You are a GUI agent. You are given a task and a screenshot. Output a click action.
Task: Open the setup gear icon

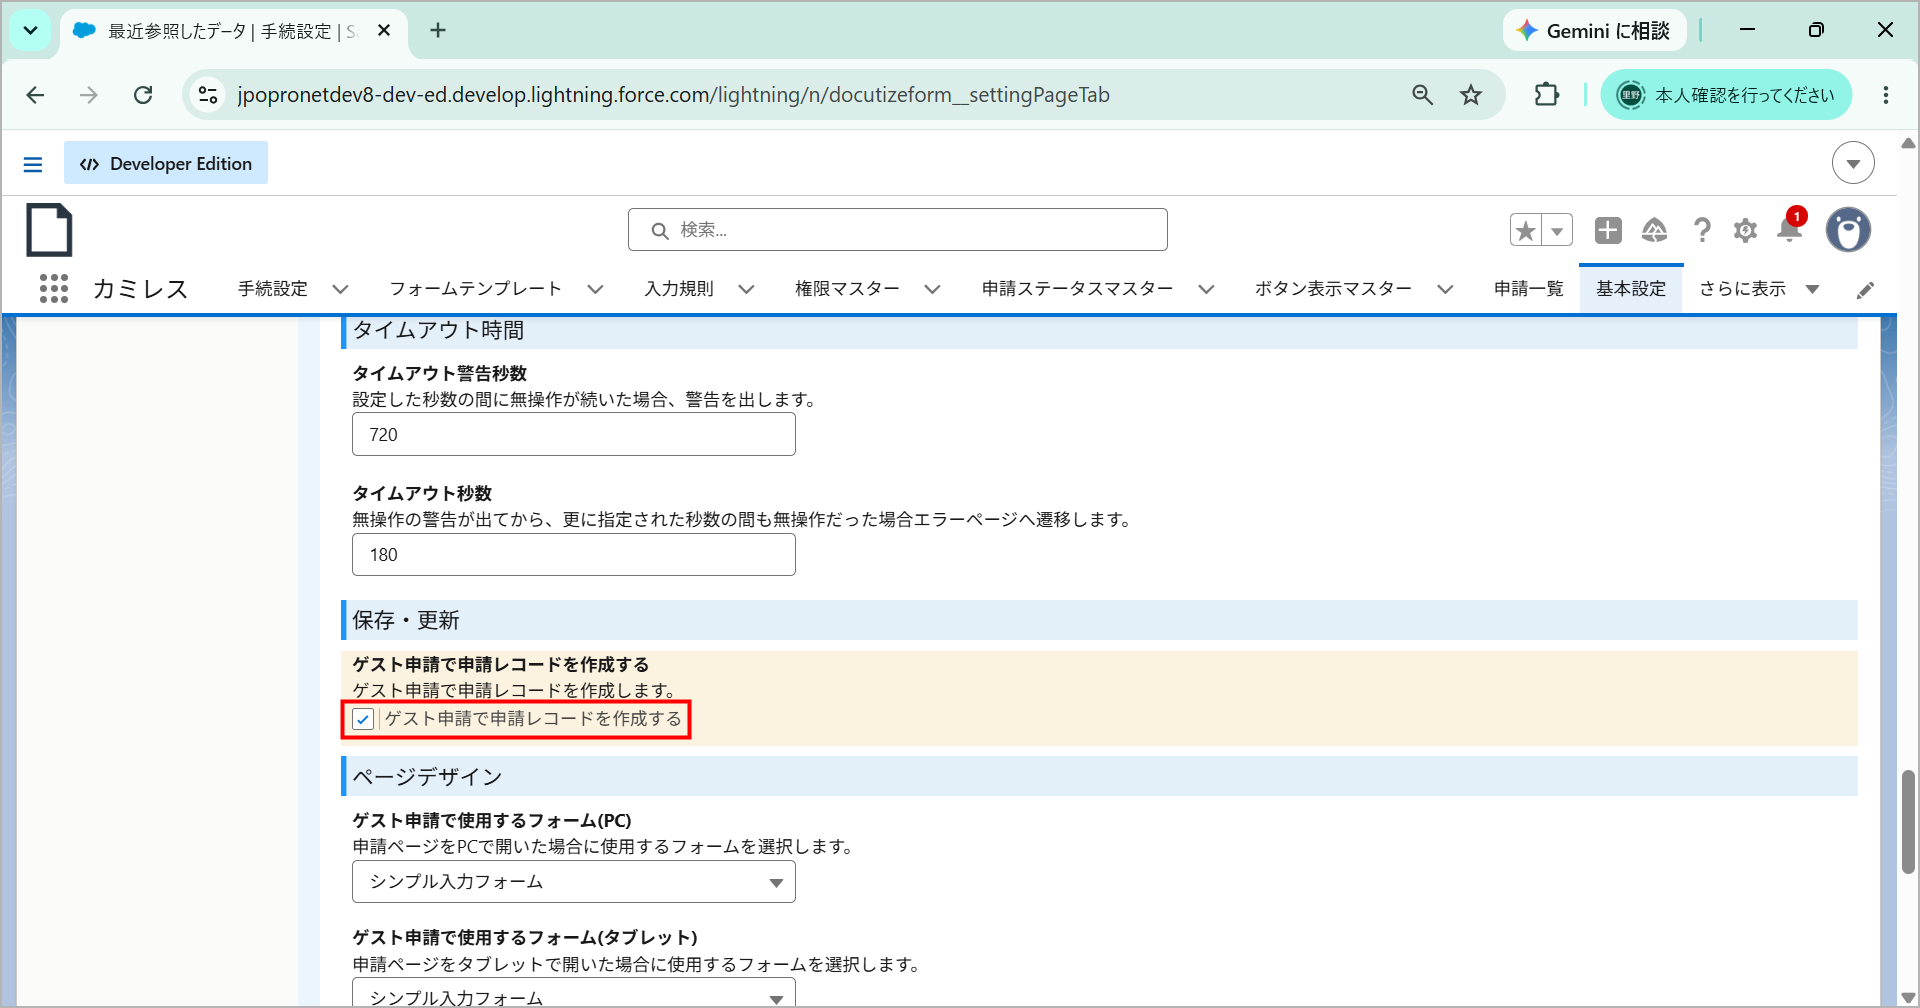pyautogui.click(x=1746, y=230)
